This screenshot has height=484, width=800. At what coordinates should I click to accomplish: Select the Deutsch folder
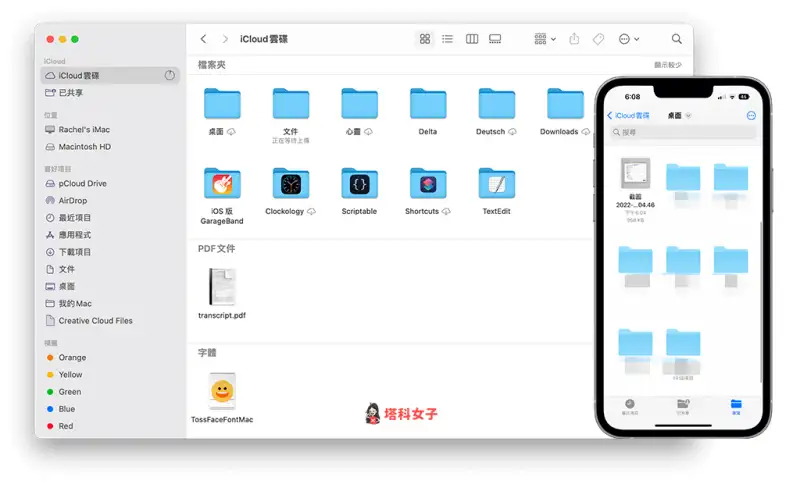[496, 104]
